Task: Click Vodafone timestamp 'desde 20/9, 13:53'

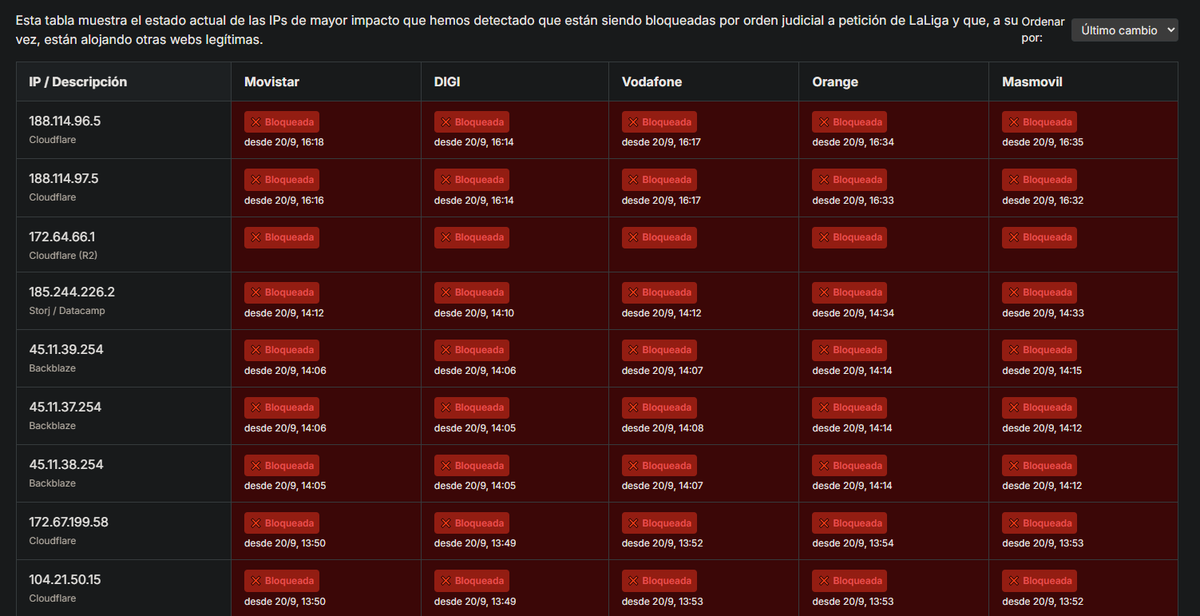Action: 663,601
